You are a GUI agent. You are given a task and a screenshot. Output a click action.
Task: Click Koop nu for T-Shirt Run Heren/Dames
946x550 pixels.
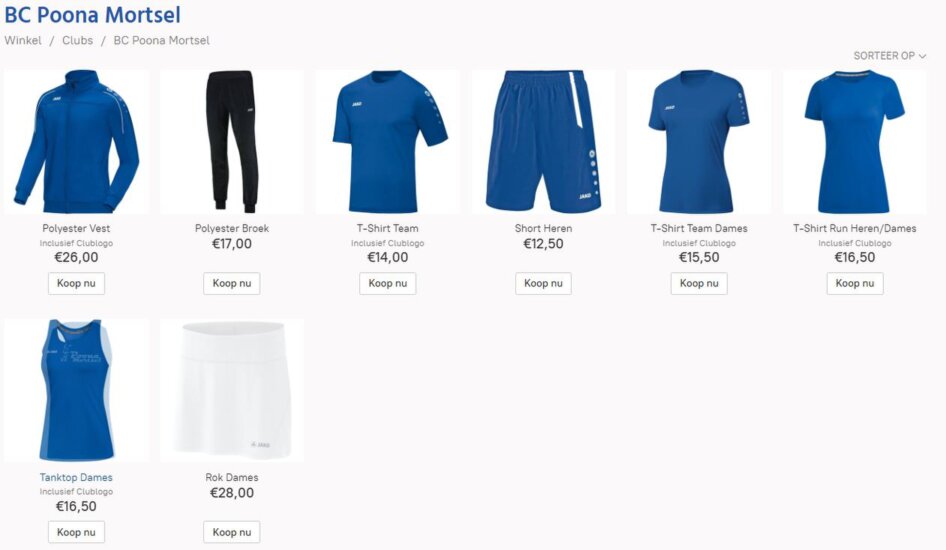854,283
